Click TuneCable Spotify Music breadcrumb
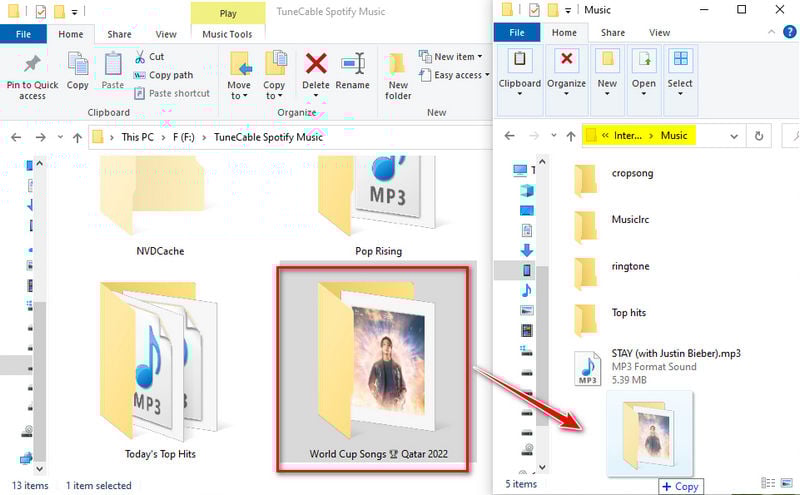The width and height of the screenshot is (800, 495). tap(268, 137)
